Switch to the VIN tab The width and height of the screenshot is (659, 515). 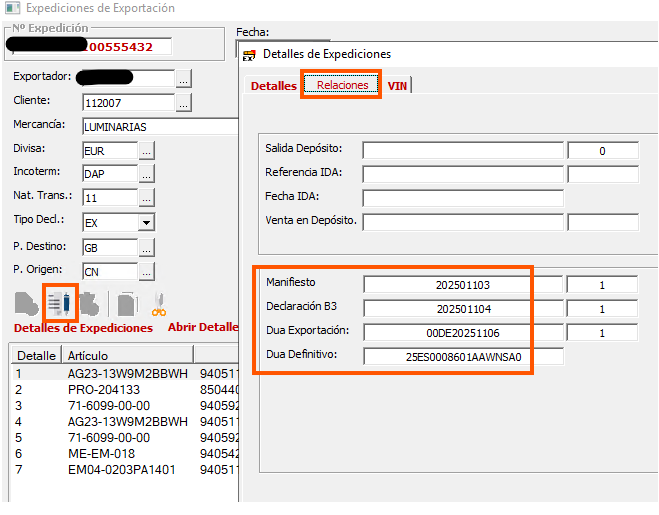coord(397,86)
